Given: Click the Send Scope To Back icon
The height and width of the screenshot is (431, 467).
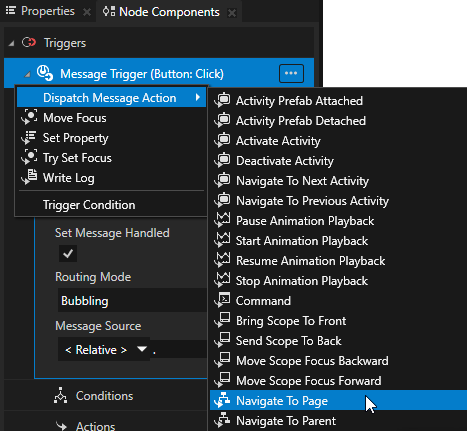Looking at the screenshot, I should click(222, 340).
